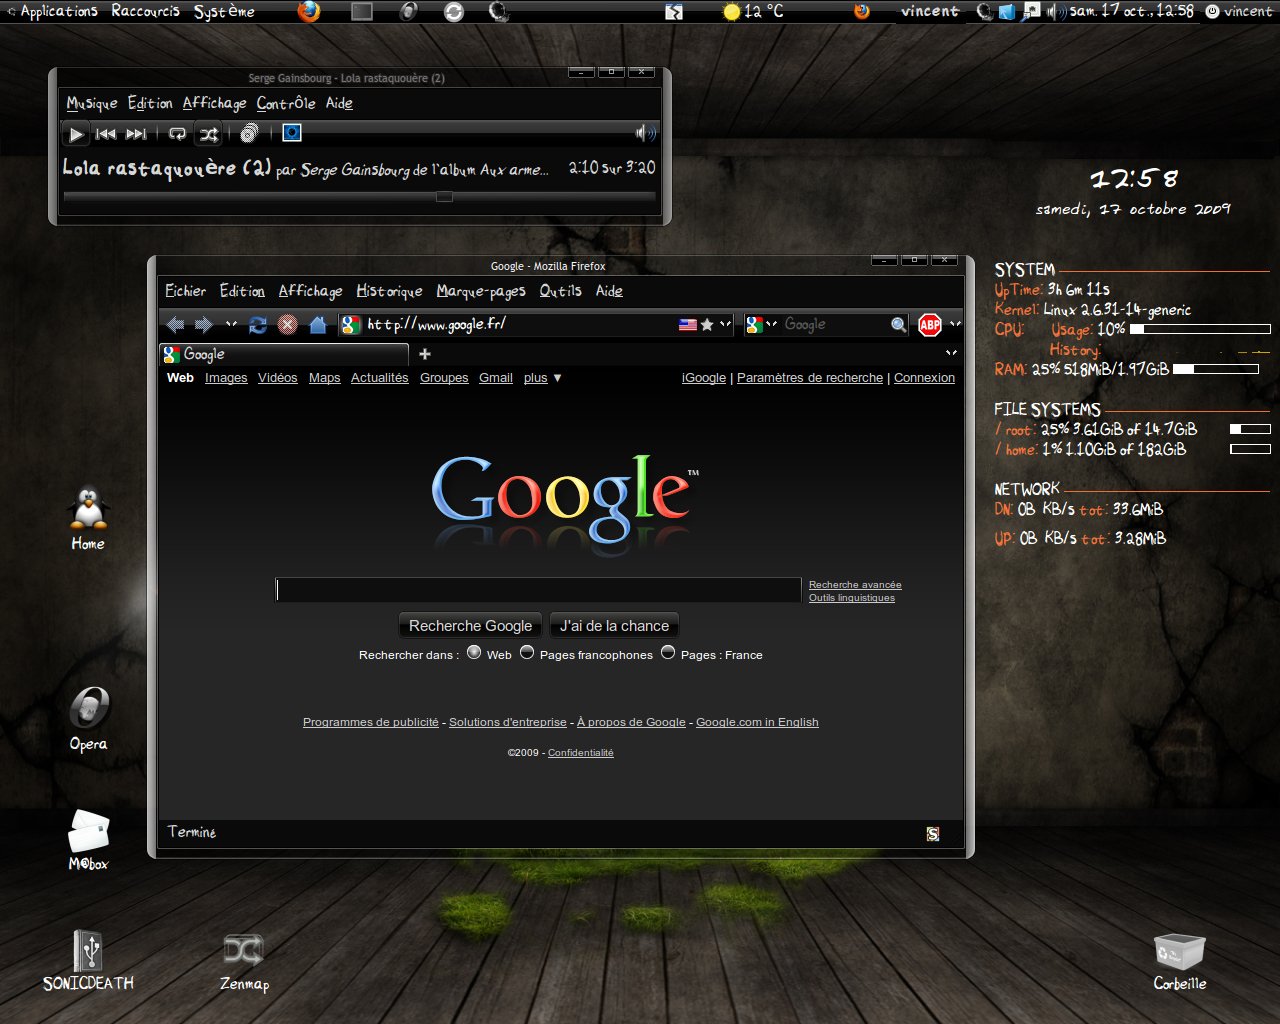Click the Rhythmbox play button
Image resolution: width=1280 pixels, height=1024 pixels.
point(75,134)
